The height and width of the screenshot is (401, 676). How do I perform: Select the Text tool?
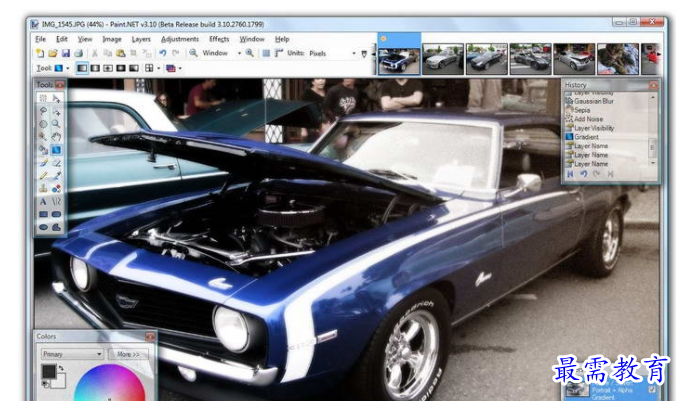[x=43, y=201]
